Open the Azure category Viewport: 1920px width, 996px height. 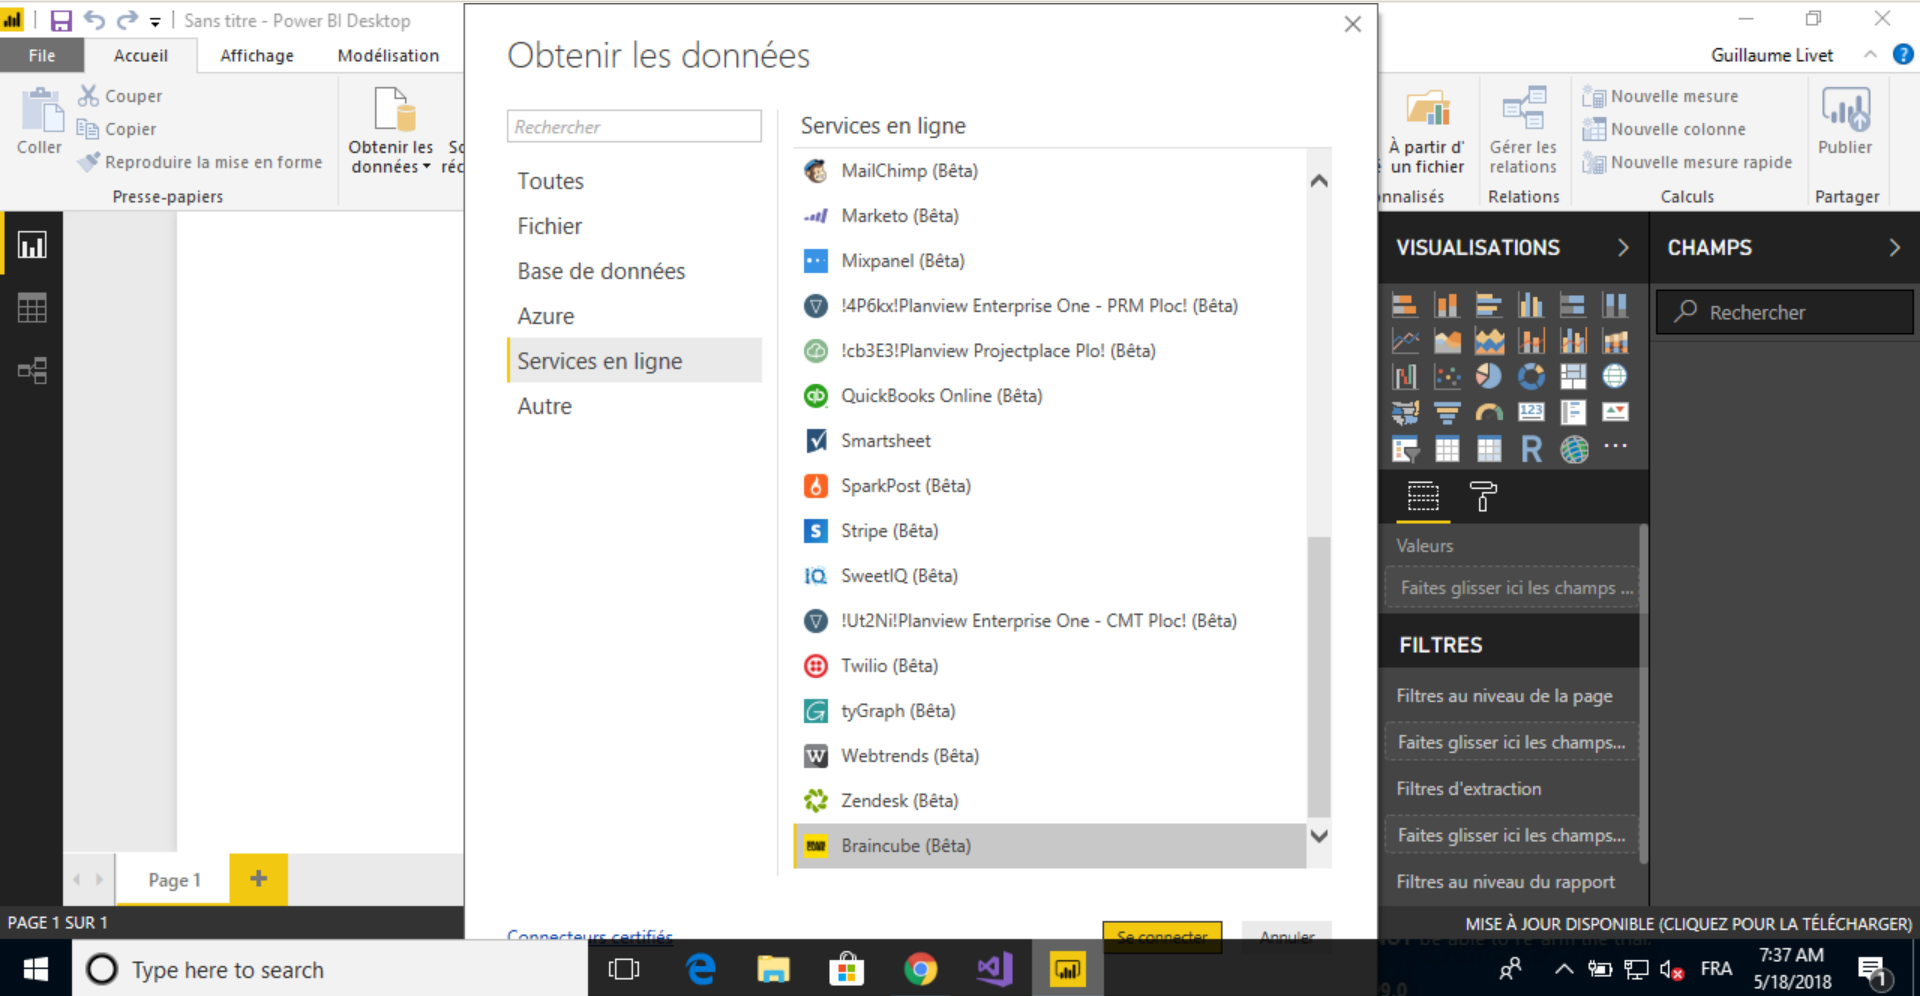(546, 316)
